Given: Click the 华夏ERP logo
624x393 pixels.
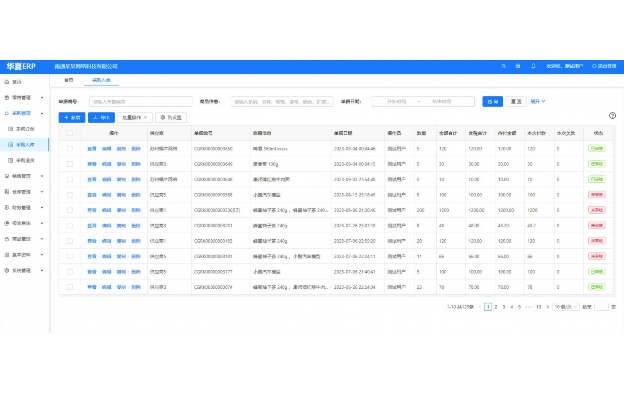Looking at the screenshot, I should [21, 66].
